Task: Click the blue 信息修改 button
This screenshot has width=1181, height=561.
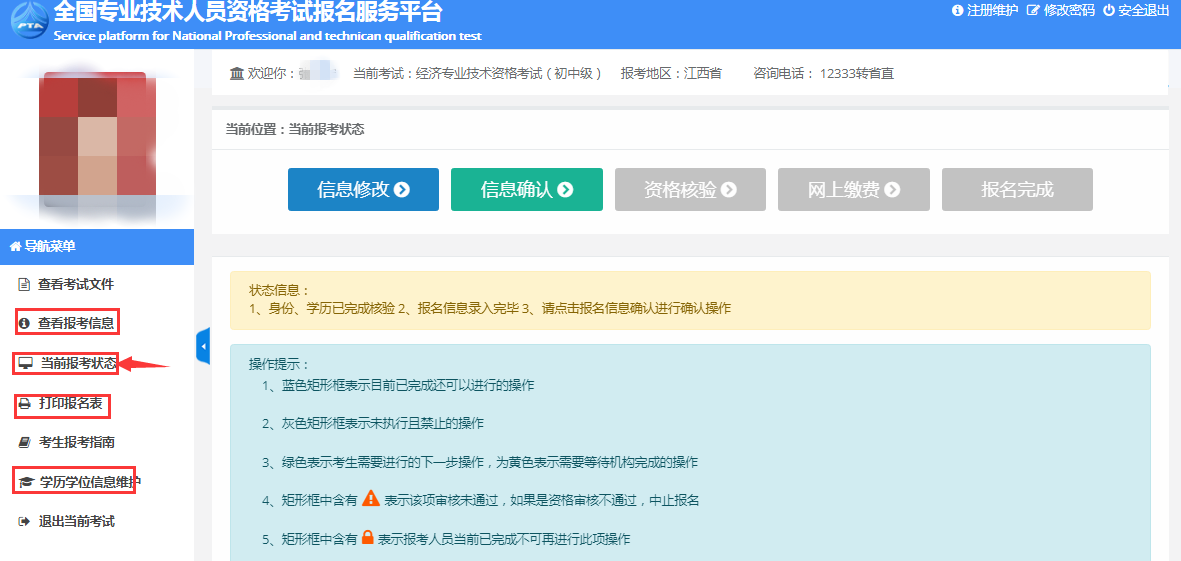Action: coord(363,190)
